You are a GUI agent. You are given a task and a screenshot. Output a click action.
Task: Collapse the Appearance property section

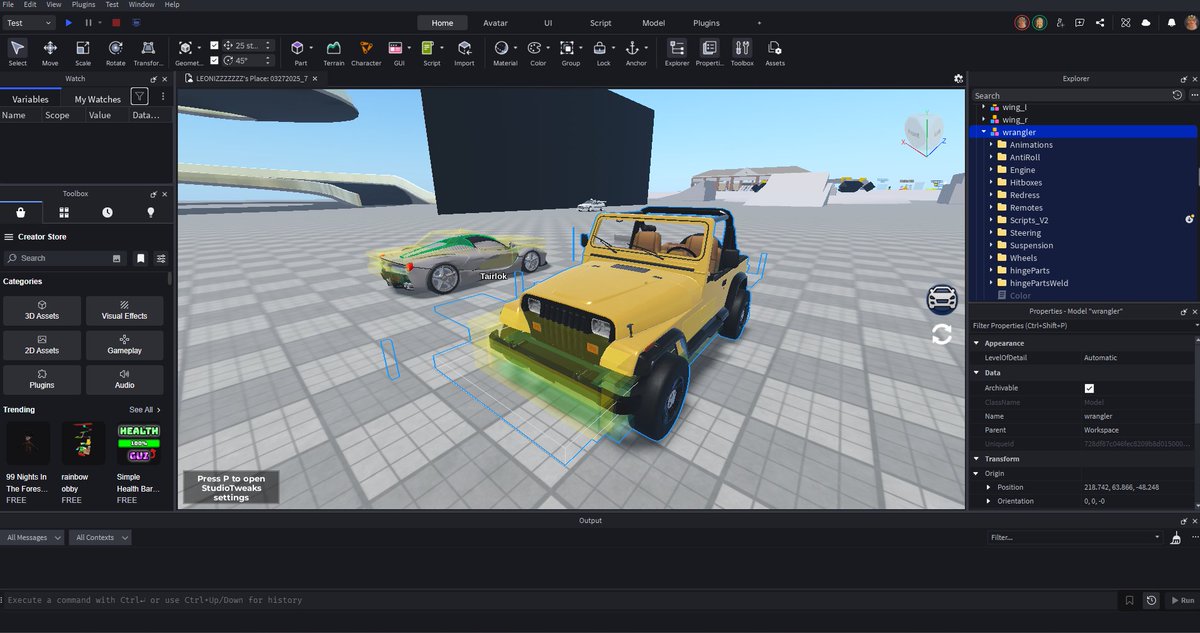coord(977,343)
